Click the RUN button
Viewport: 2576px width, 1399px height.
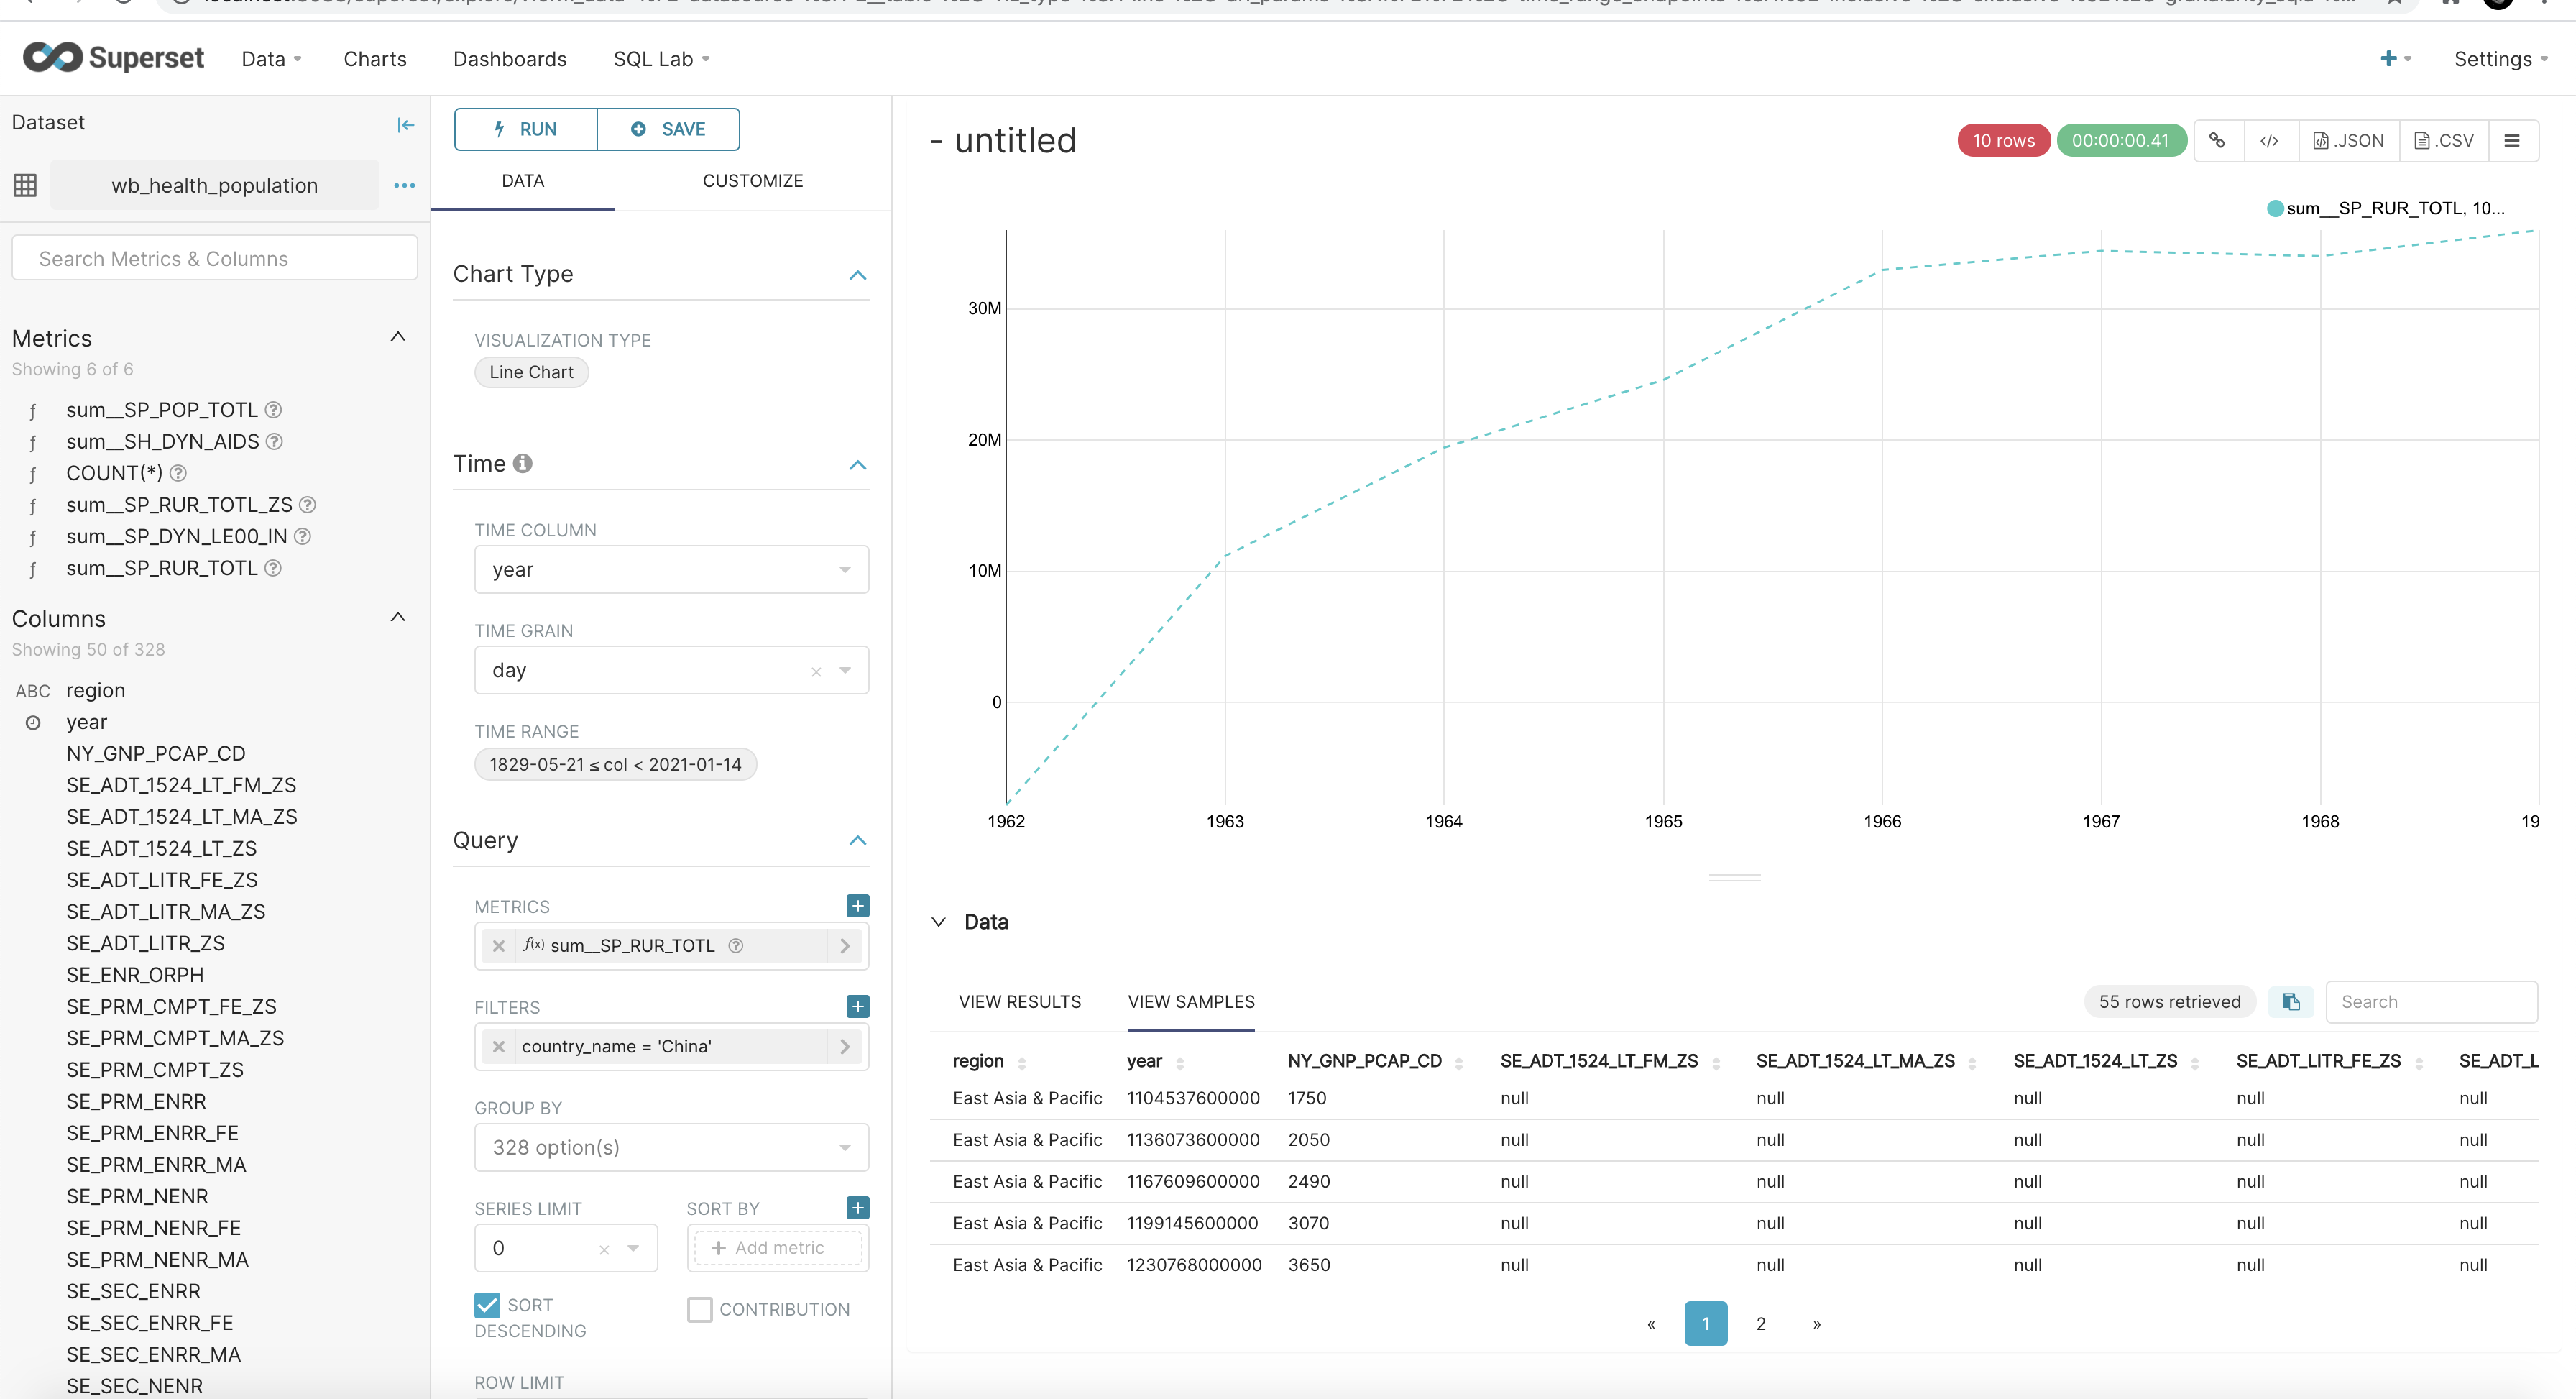click(524, 129)
